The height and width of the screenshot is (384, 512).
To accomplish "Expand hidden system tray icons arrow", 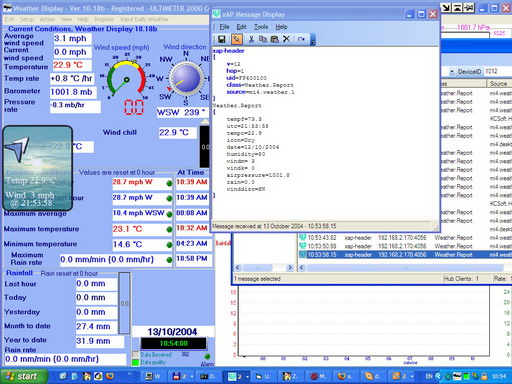I will pos(438,377).
